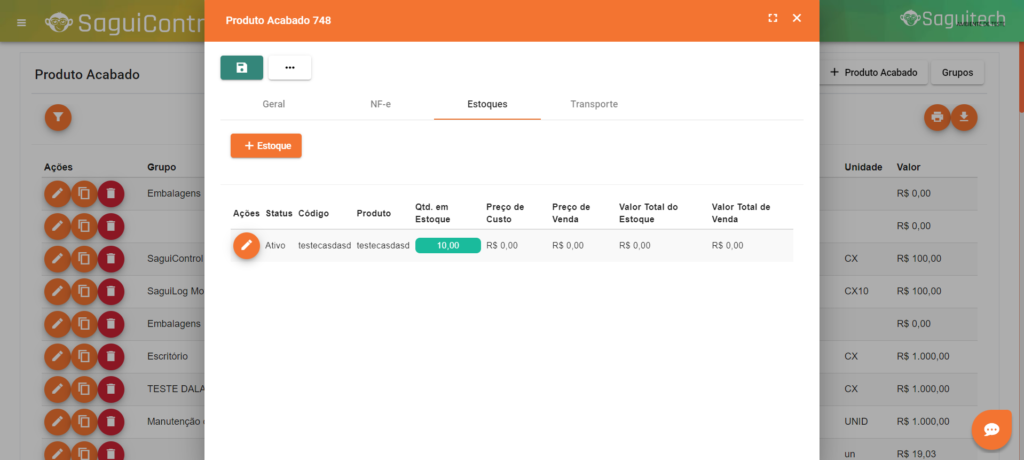1024x460 pixels.
Task: Open the NF-e tab
Action: 380,104
